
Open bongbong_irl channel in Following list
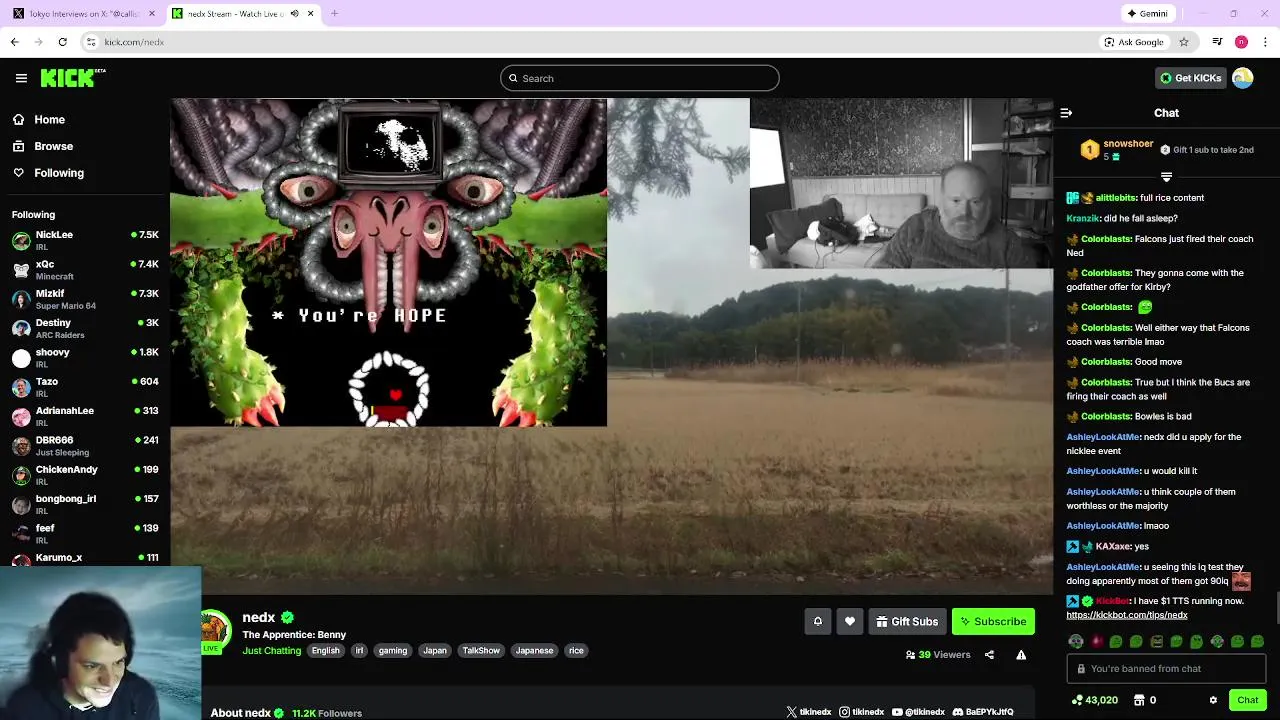pyautogui.click(x=85, y=504)
